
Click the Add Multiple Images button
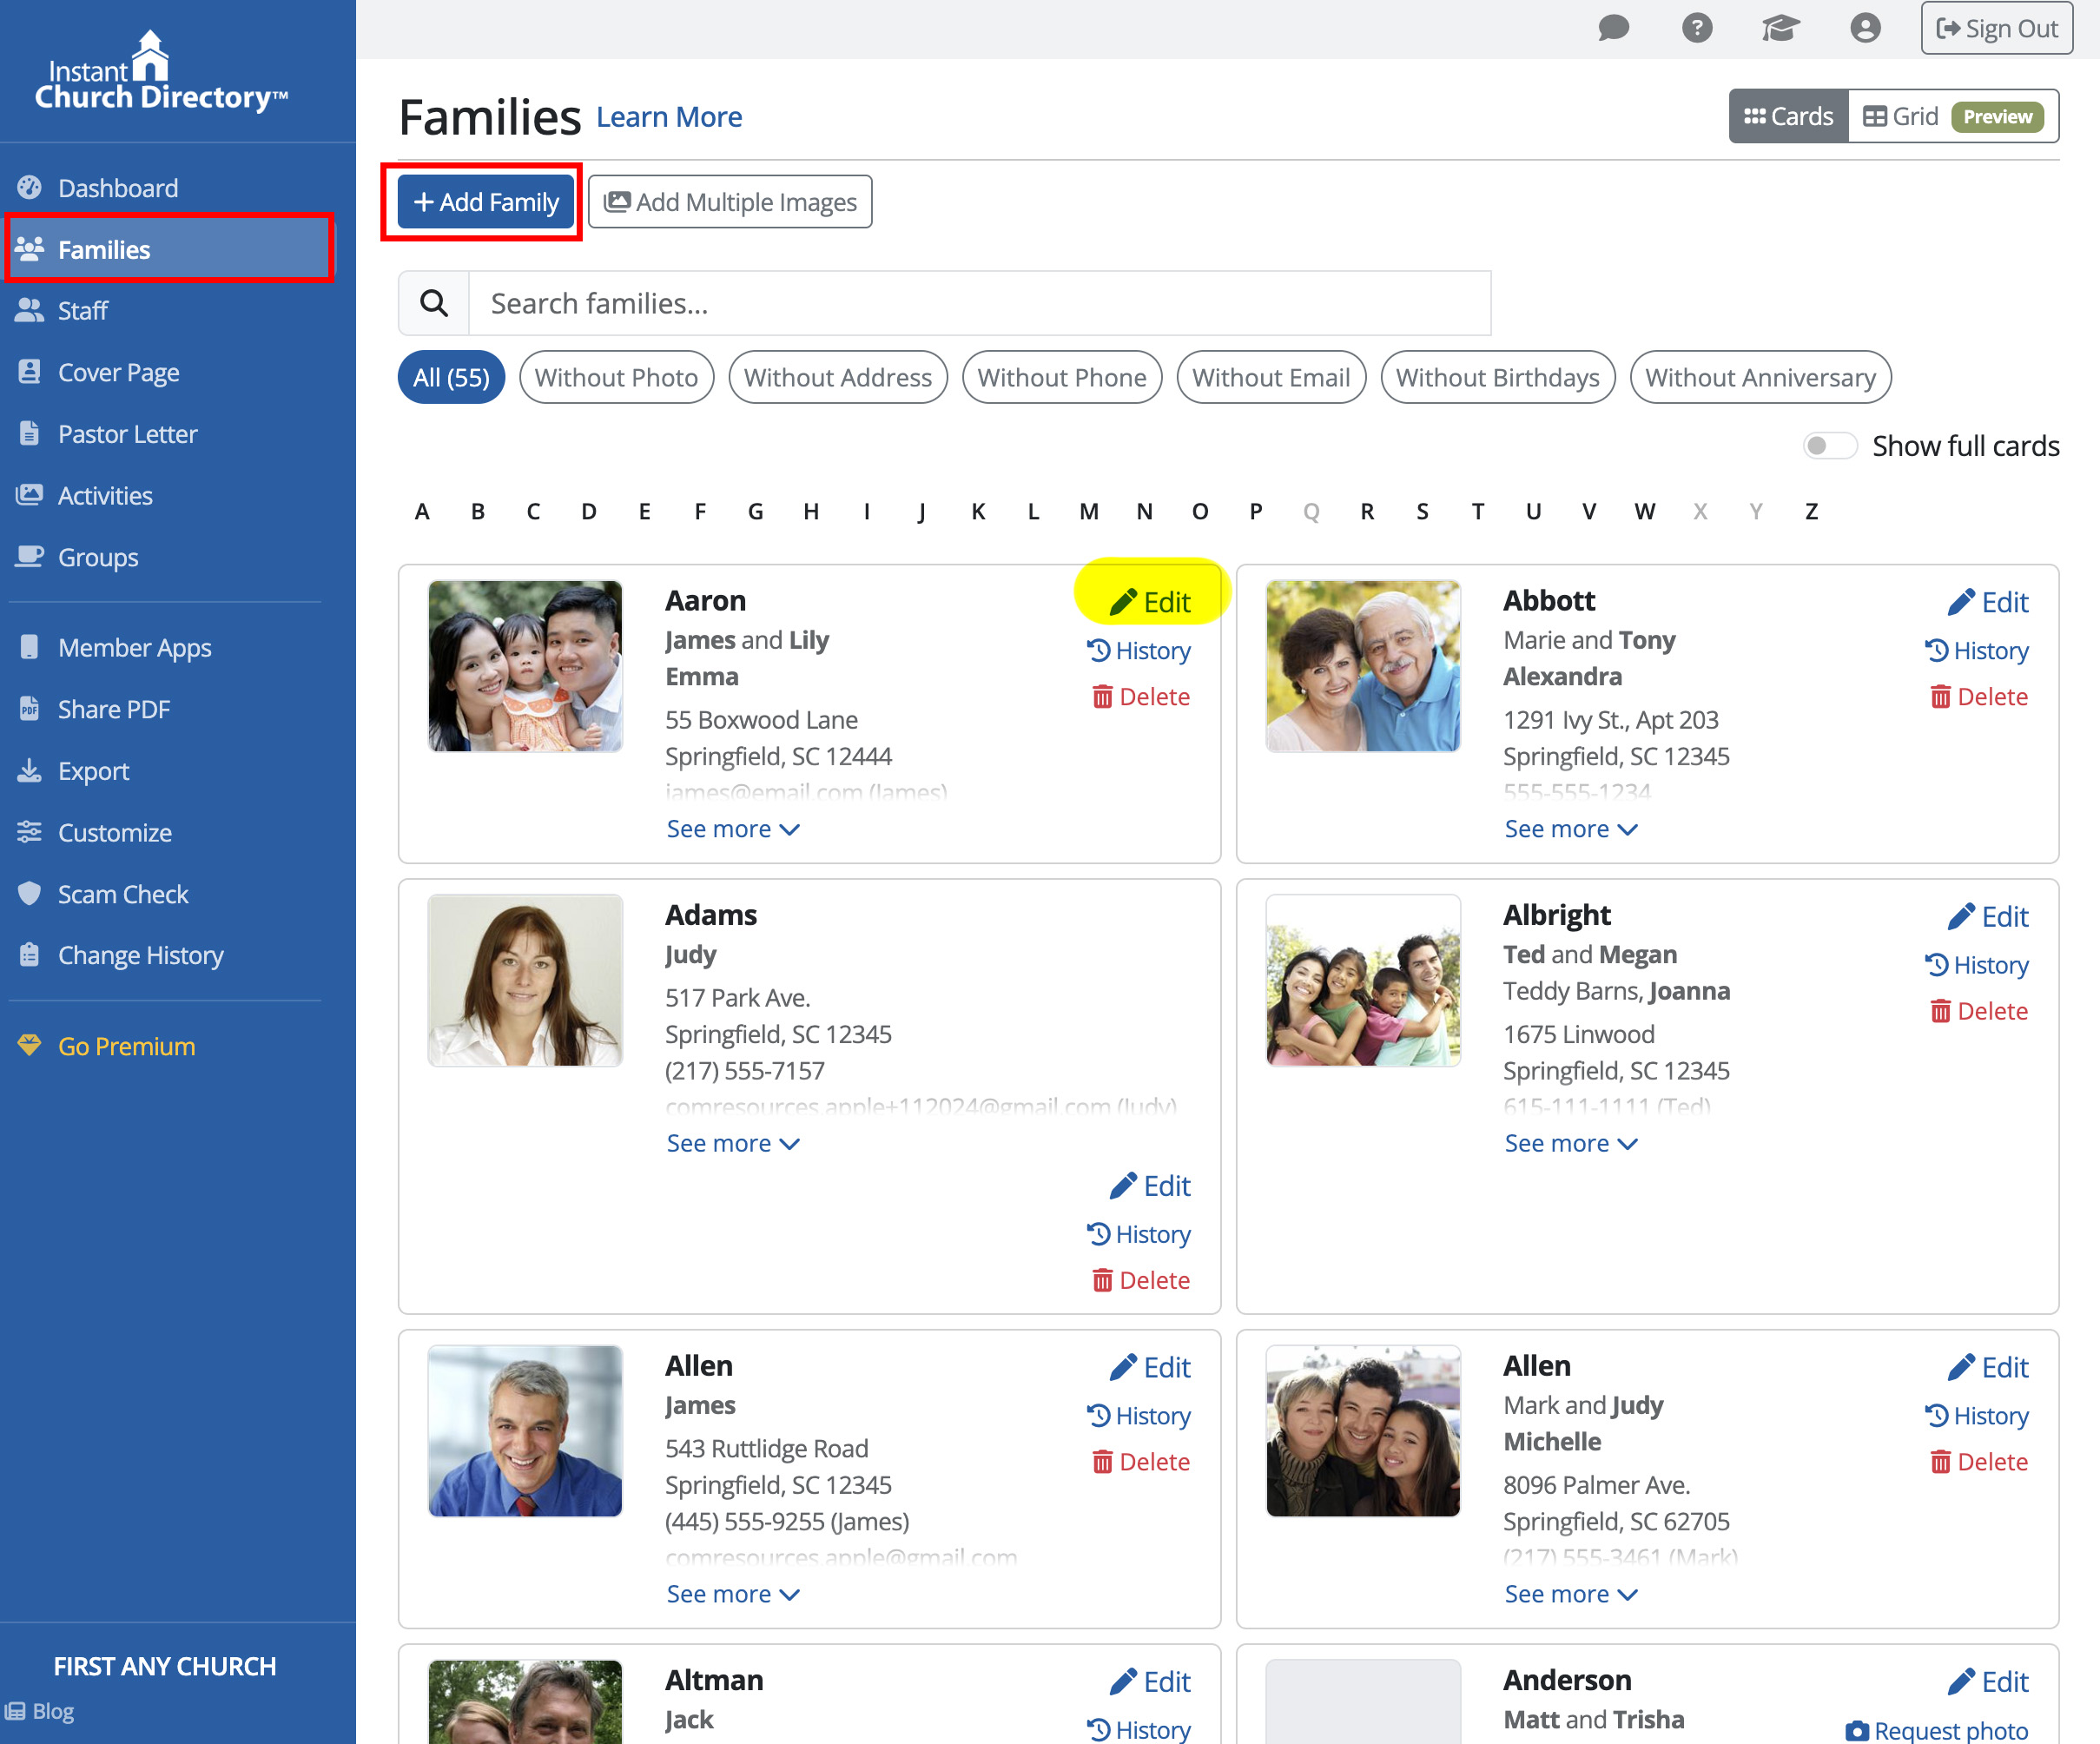coord(730,202)
